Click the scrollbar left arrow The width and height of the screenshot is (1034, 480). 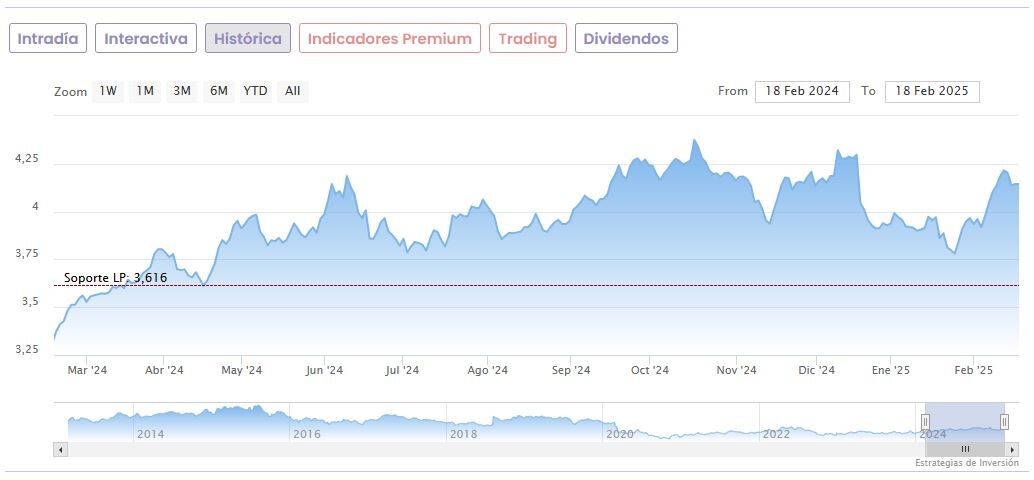point(61,450)
